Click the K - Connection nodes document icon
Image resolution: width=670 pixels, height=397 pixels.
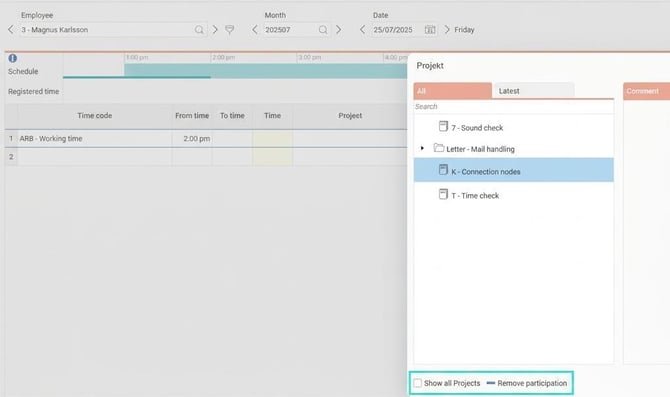443,170
